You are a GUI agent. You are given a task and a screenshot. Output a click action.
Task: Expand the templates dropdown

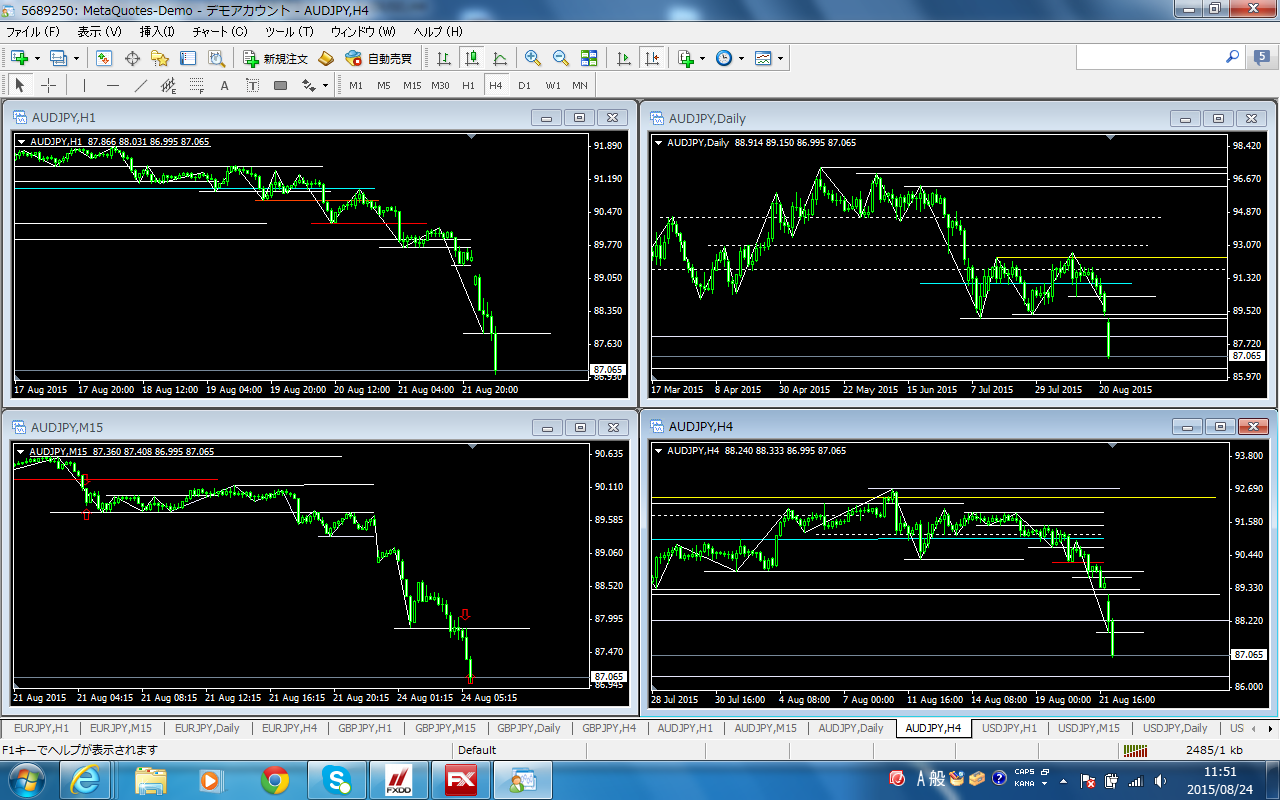point(780,59)
